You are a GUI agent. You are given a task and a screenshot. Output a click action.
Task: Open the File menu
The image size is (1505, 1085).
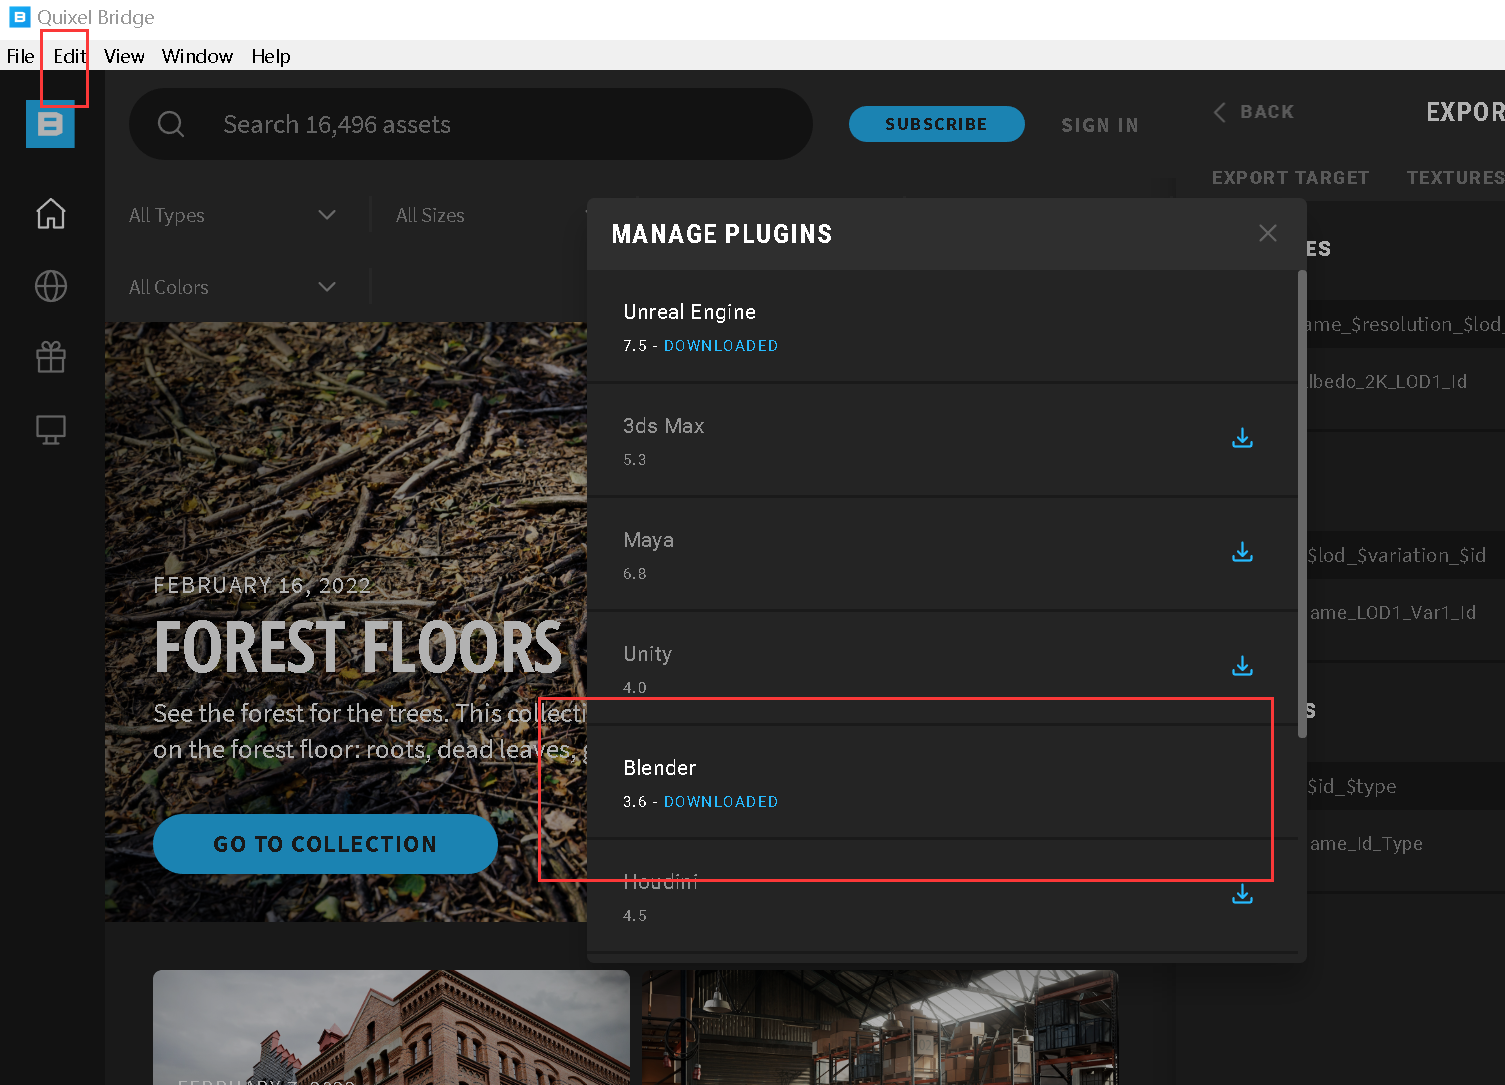(20, 56)
